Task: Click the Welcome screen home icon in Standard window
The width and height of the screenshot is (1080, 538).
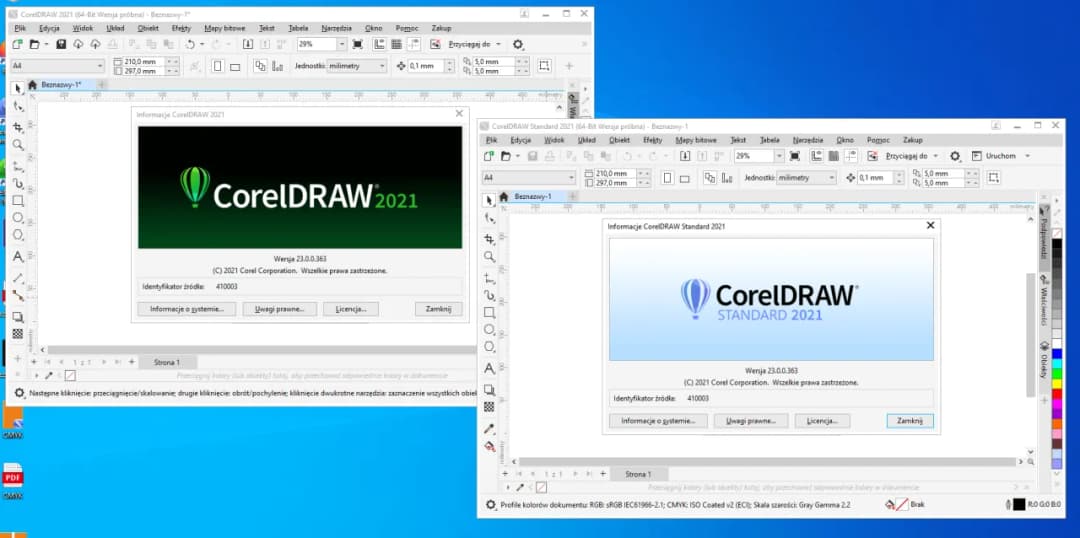Action: coord(503,196)
